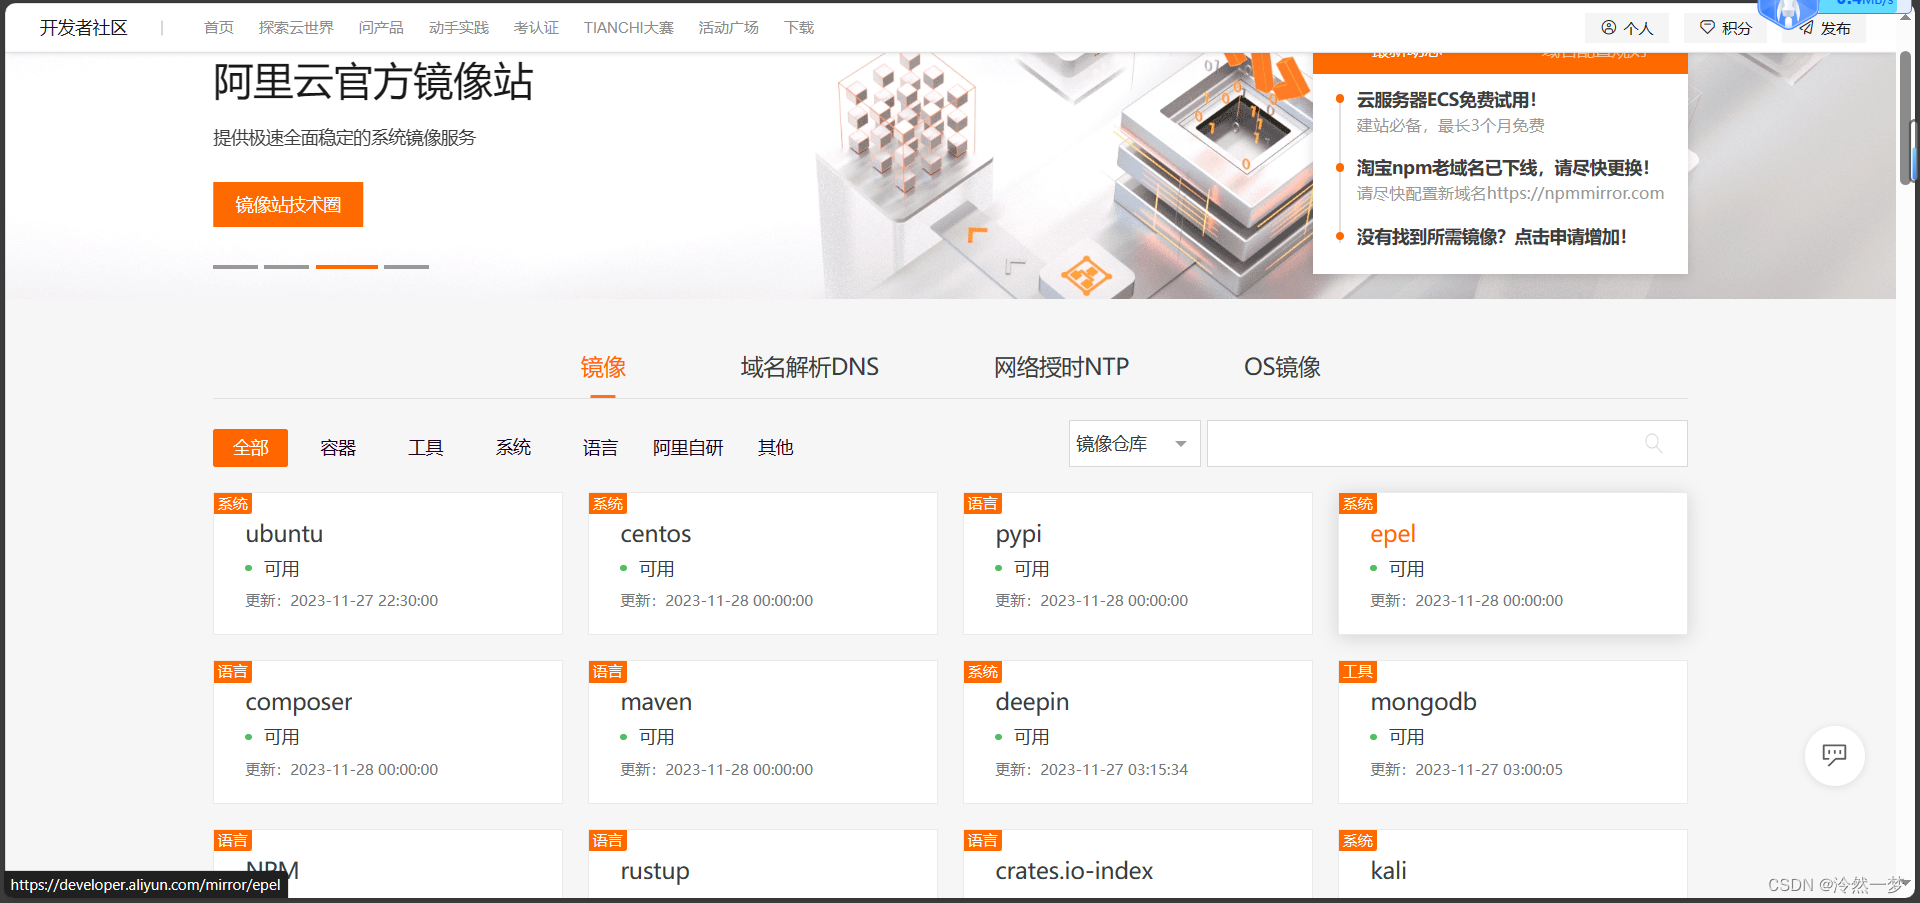Open 首页 in top navigation

click(x=219, y=28)
